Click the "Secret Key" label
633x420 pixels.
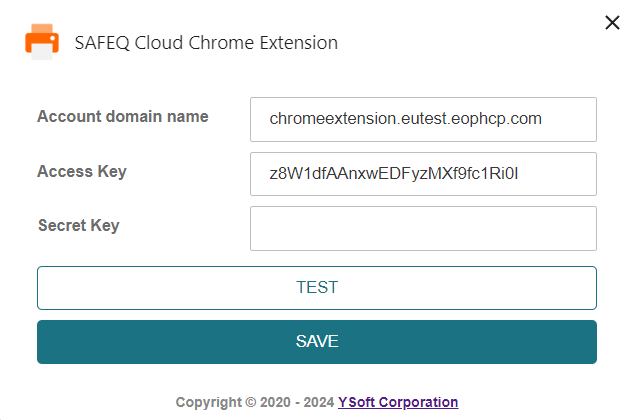78,225
